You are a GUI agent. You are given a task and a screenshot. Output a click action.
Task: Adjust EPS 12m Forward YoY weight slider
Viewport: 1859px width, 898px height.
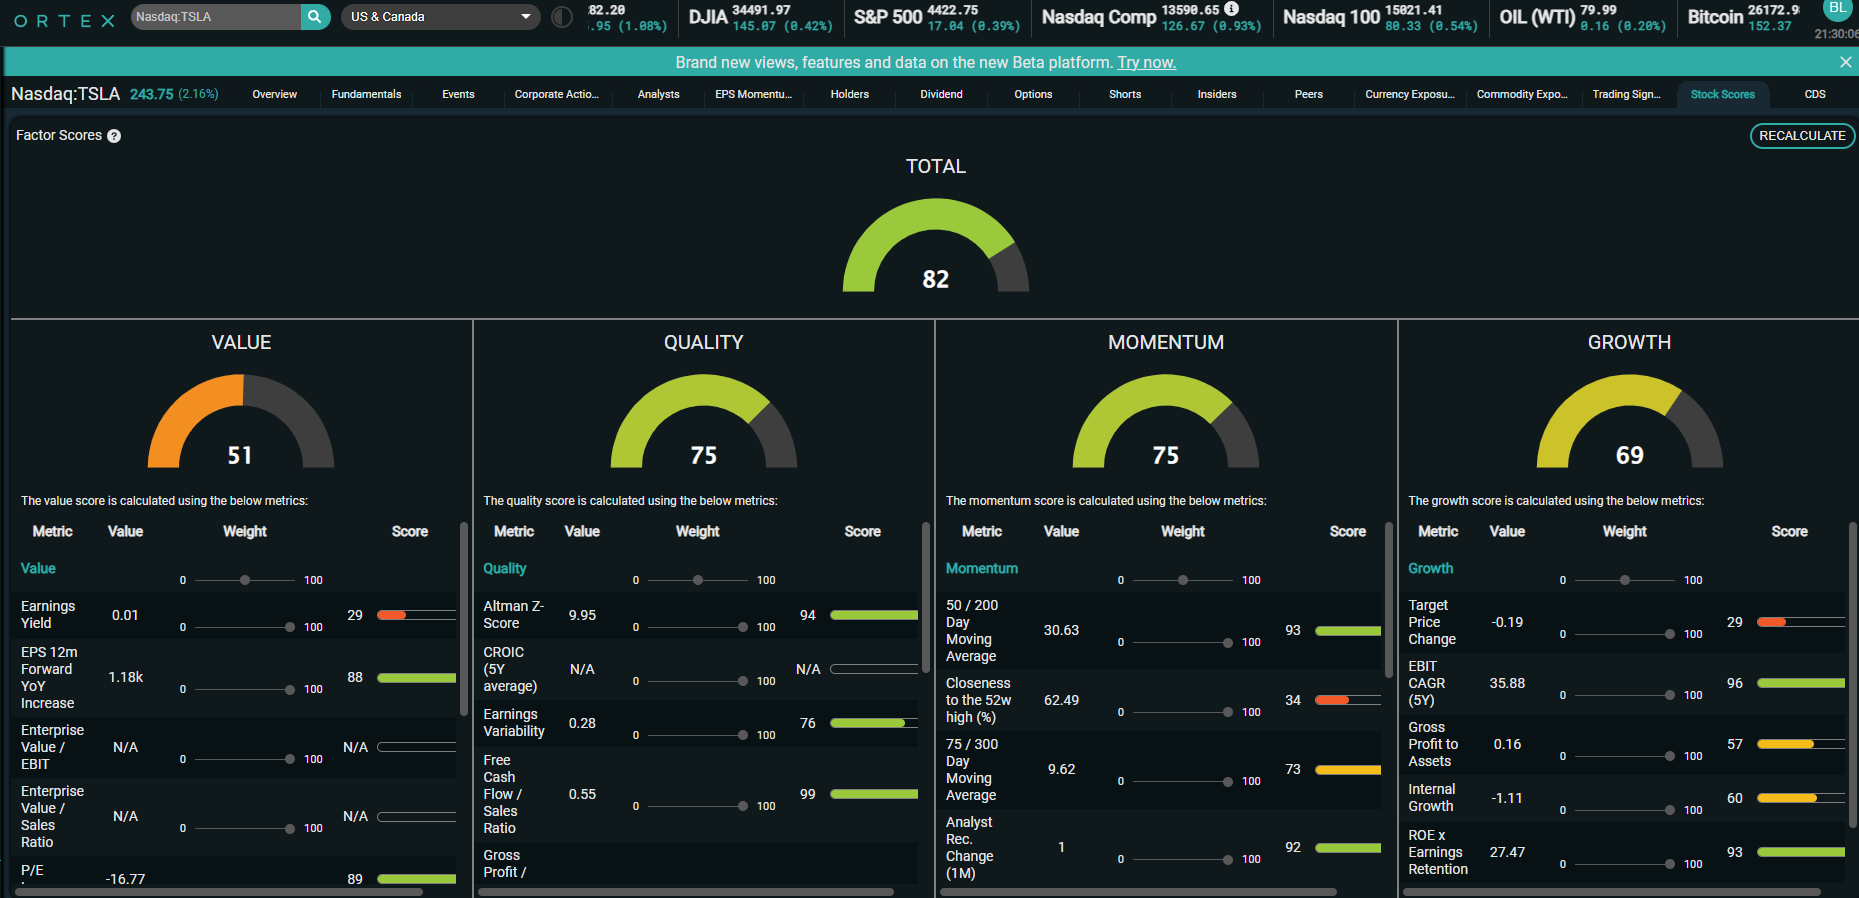coord(245,689)
